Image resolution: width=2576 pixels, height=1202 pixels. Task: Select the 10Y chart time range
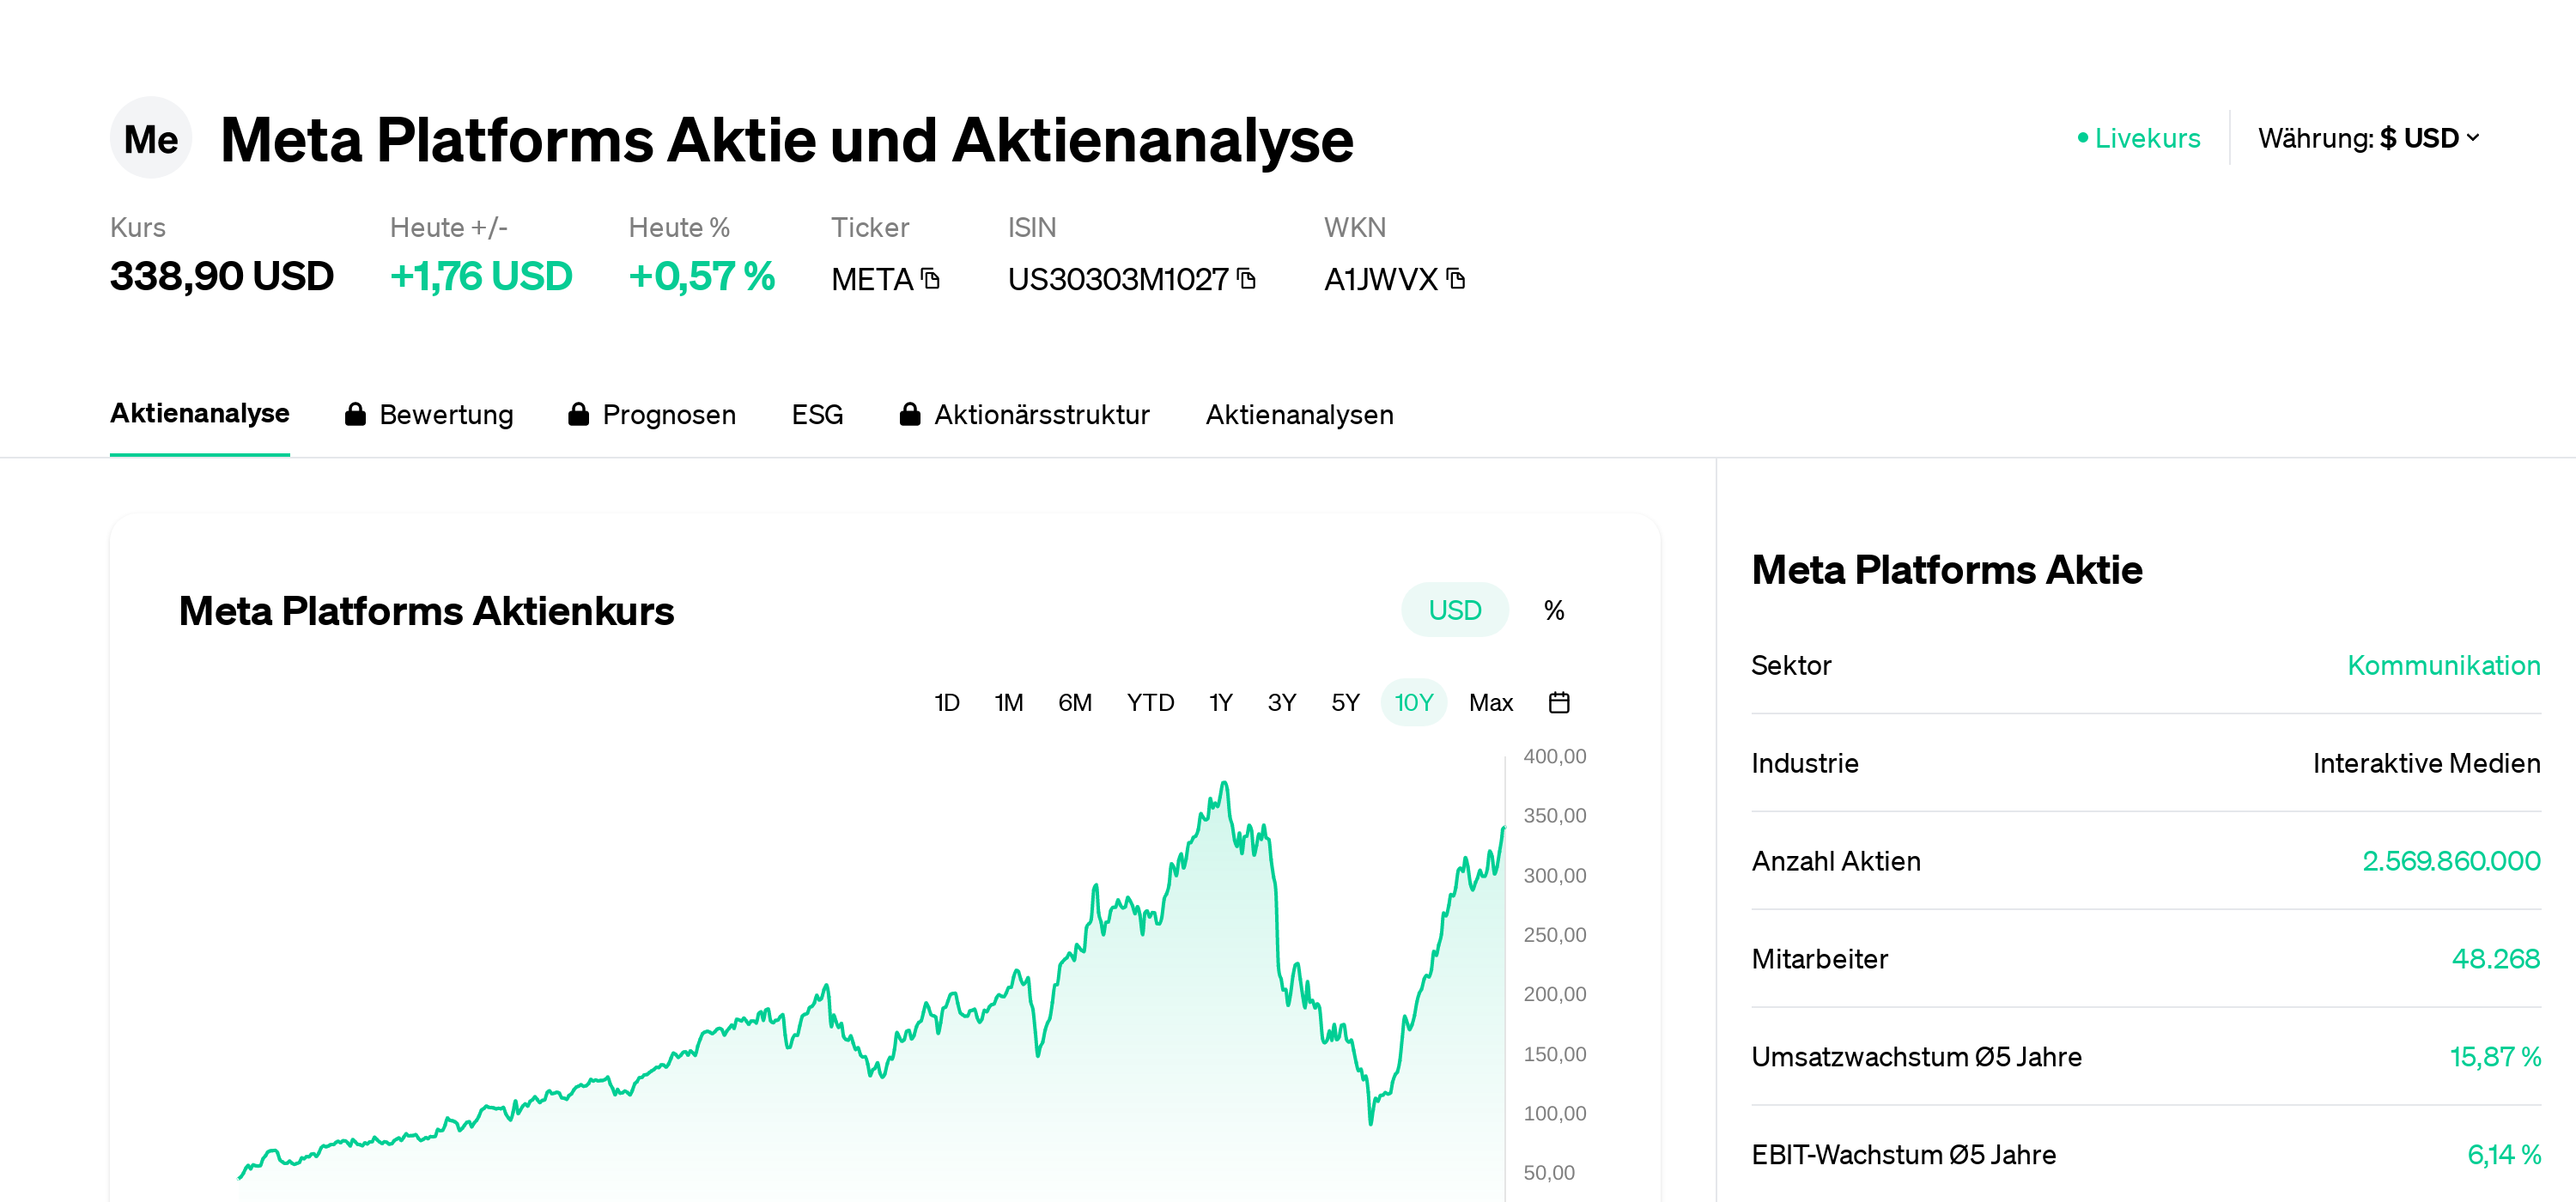pyautogui.click(x=1413, y=703)
